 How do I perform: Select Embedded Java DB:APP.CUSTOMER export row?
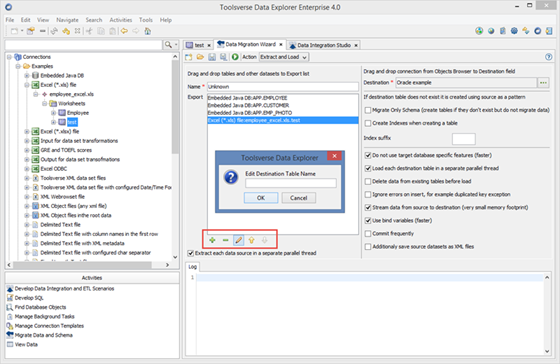pos(283,105)
